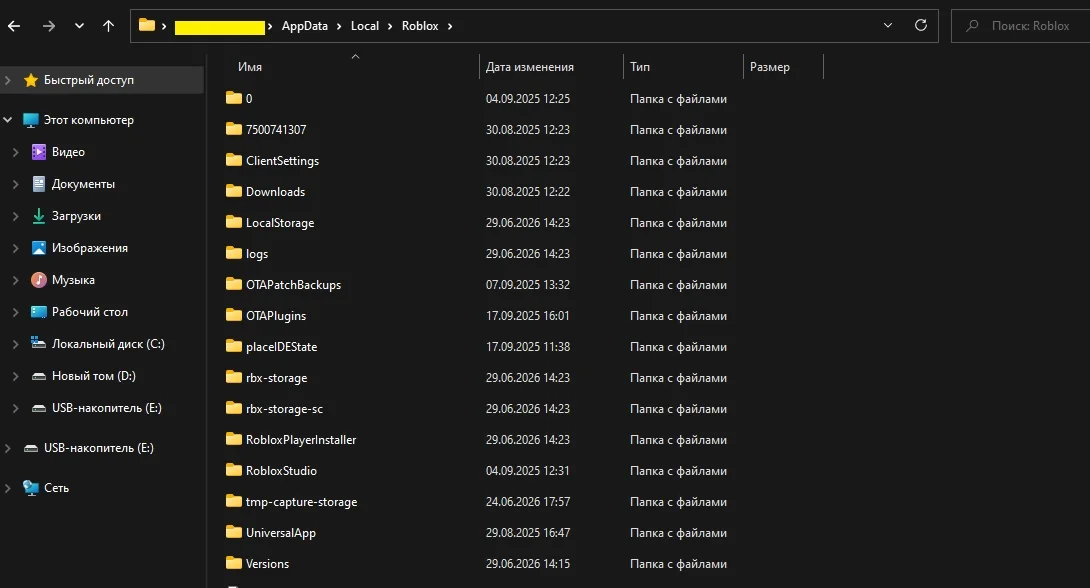Select the OTAPatchBackups folder icon
The image size is (1090, 588).
click(234, 284)
